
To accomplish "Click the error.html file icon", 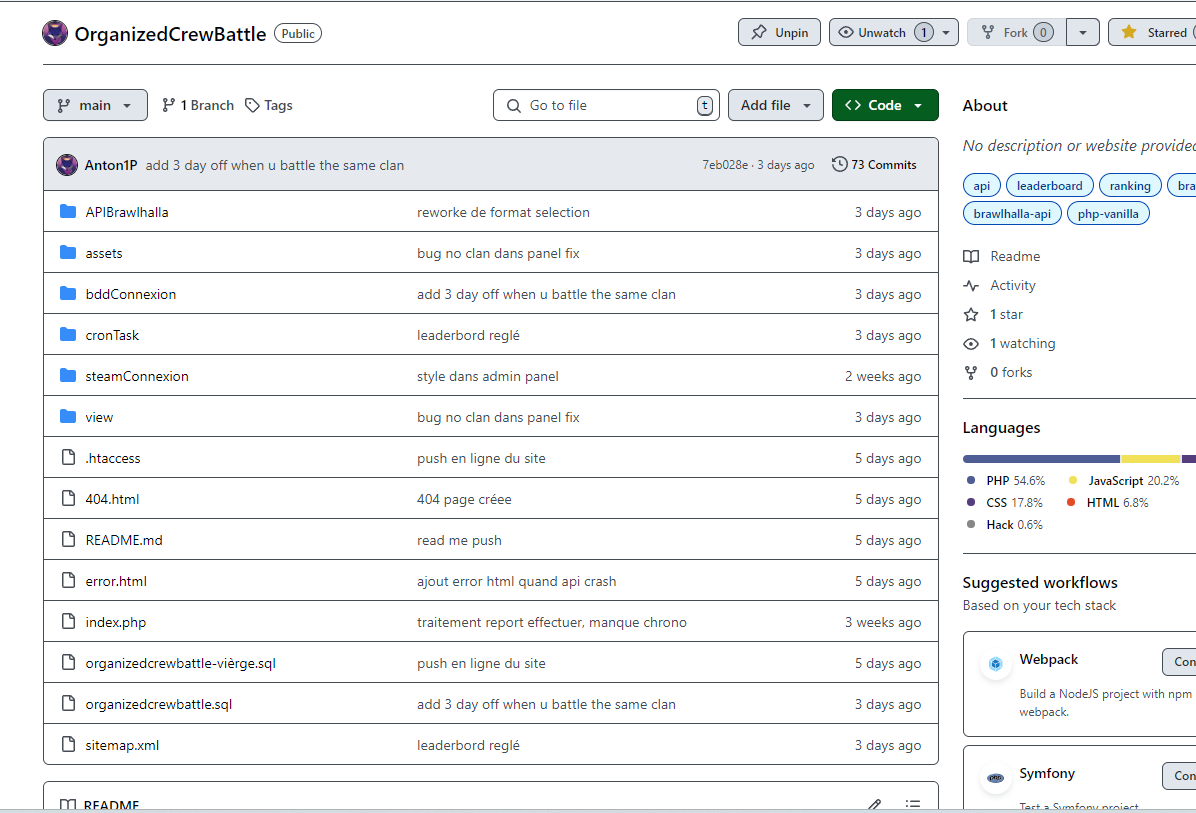I will coord(69,580).
